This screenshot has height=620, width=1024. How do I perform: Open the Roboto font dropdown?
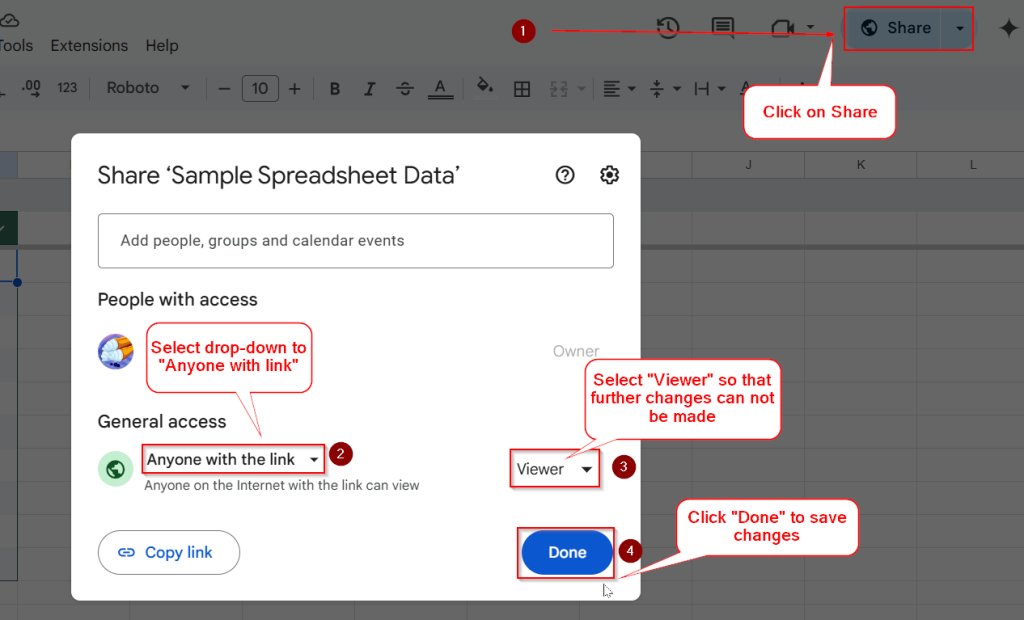click(147, 88)
